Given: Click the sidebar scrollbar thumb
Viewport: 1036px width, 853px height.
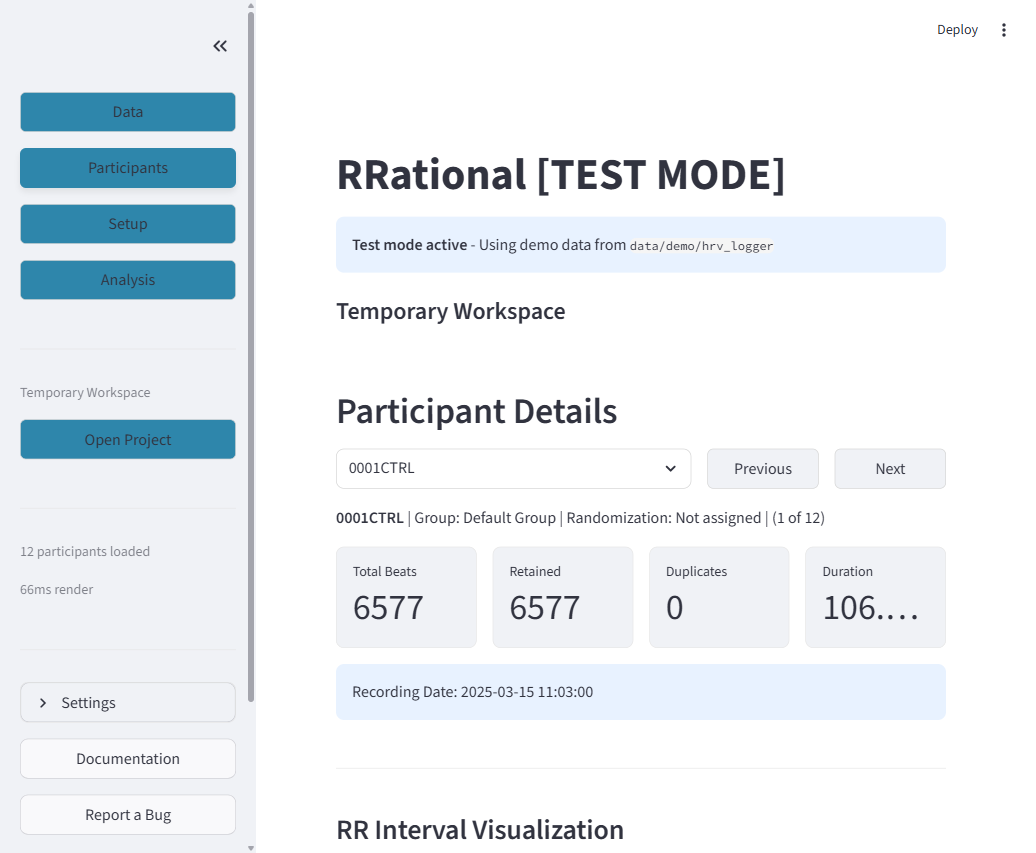Looking at the screenshot, I should click(x=251, y=357).
